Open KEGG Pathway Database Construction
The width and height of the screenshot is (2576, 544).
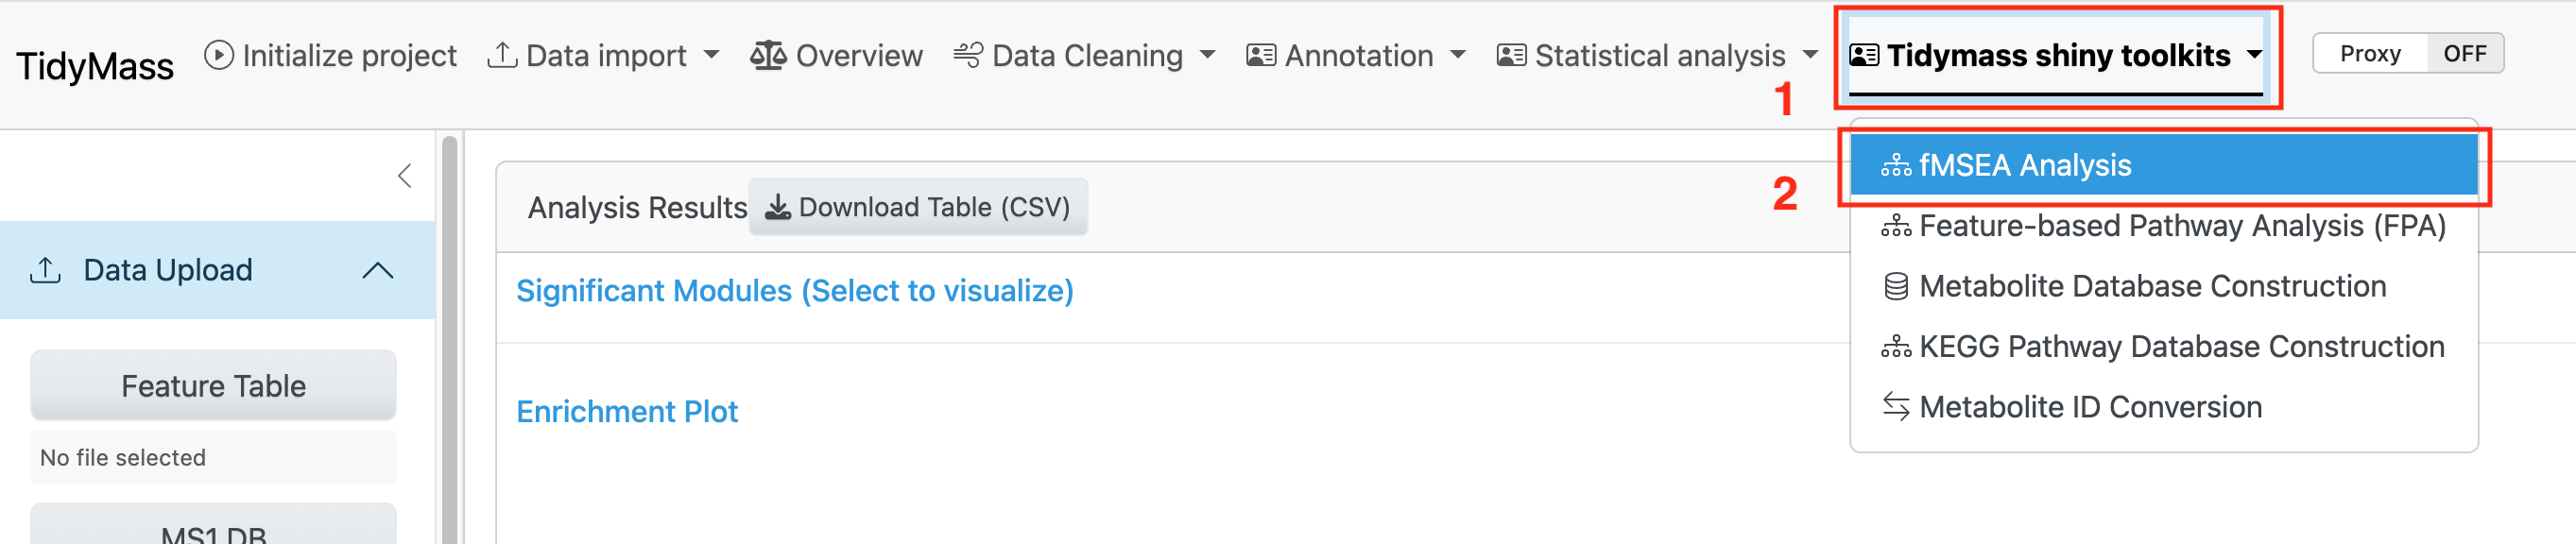pyautogui.click(x=2181, y=347)
